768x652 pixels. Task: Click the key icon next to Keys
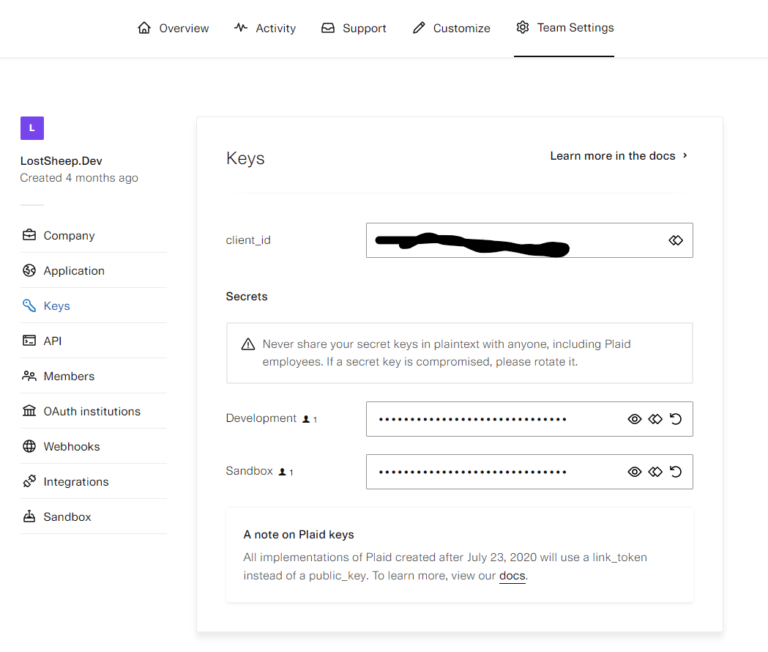click(x=29, y=306)
